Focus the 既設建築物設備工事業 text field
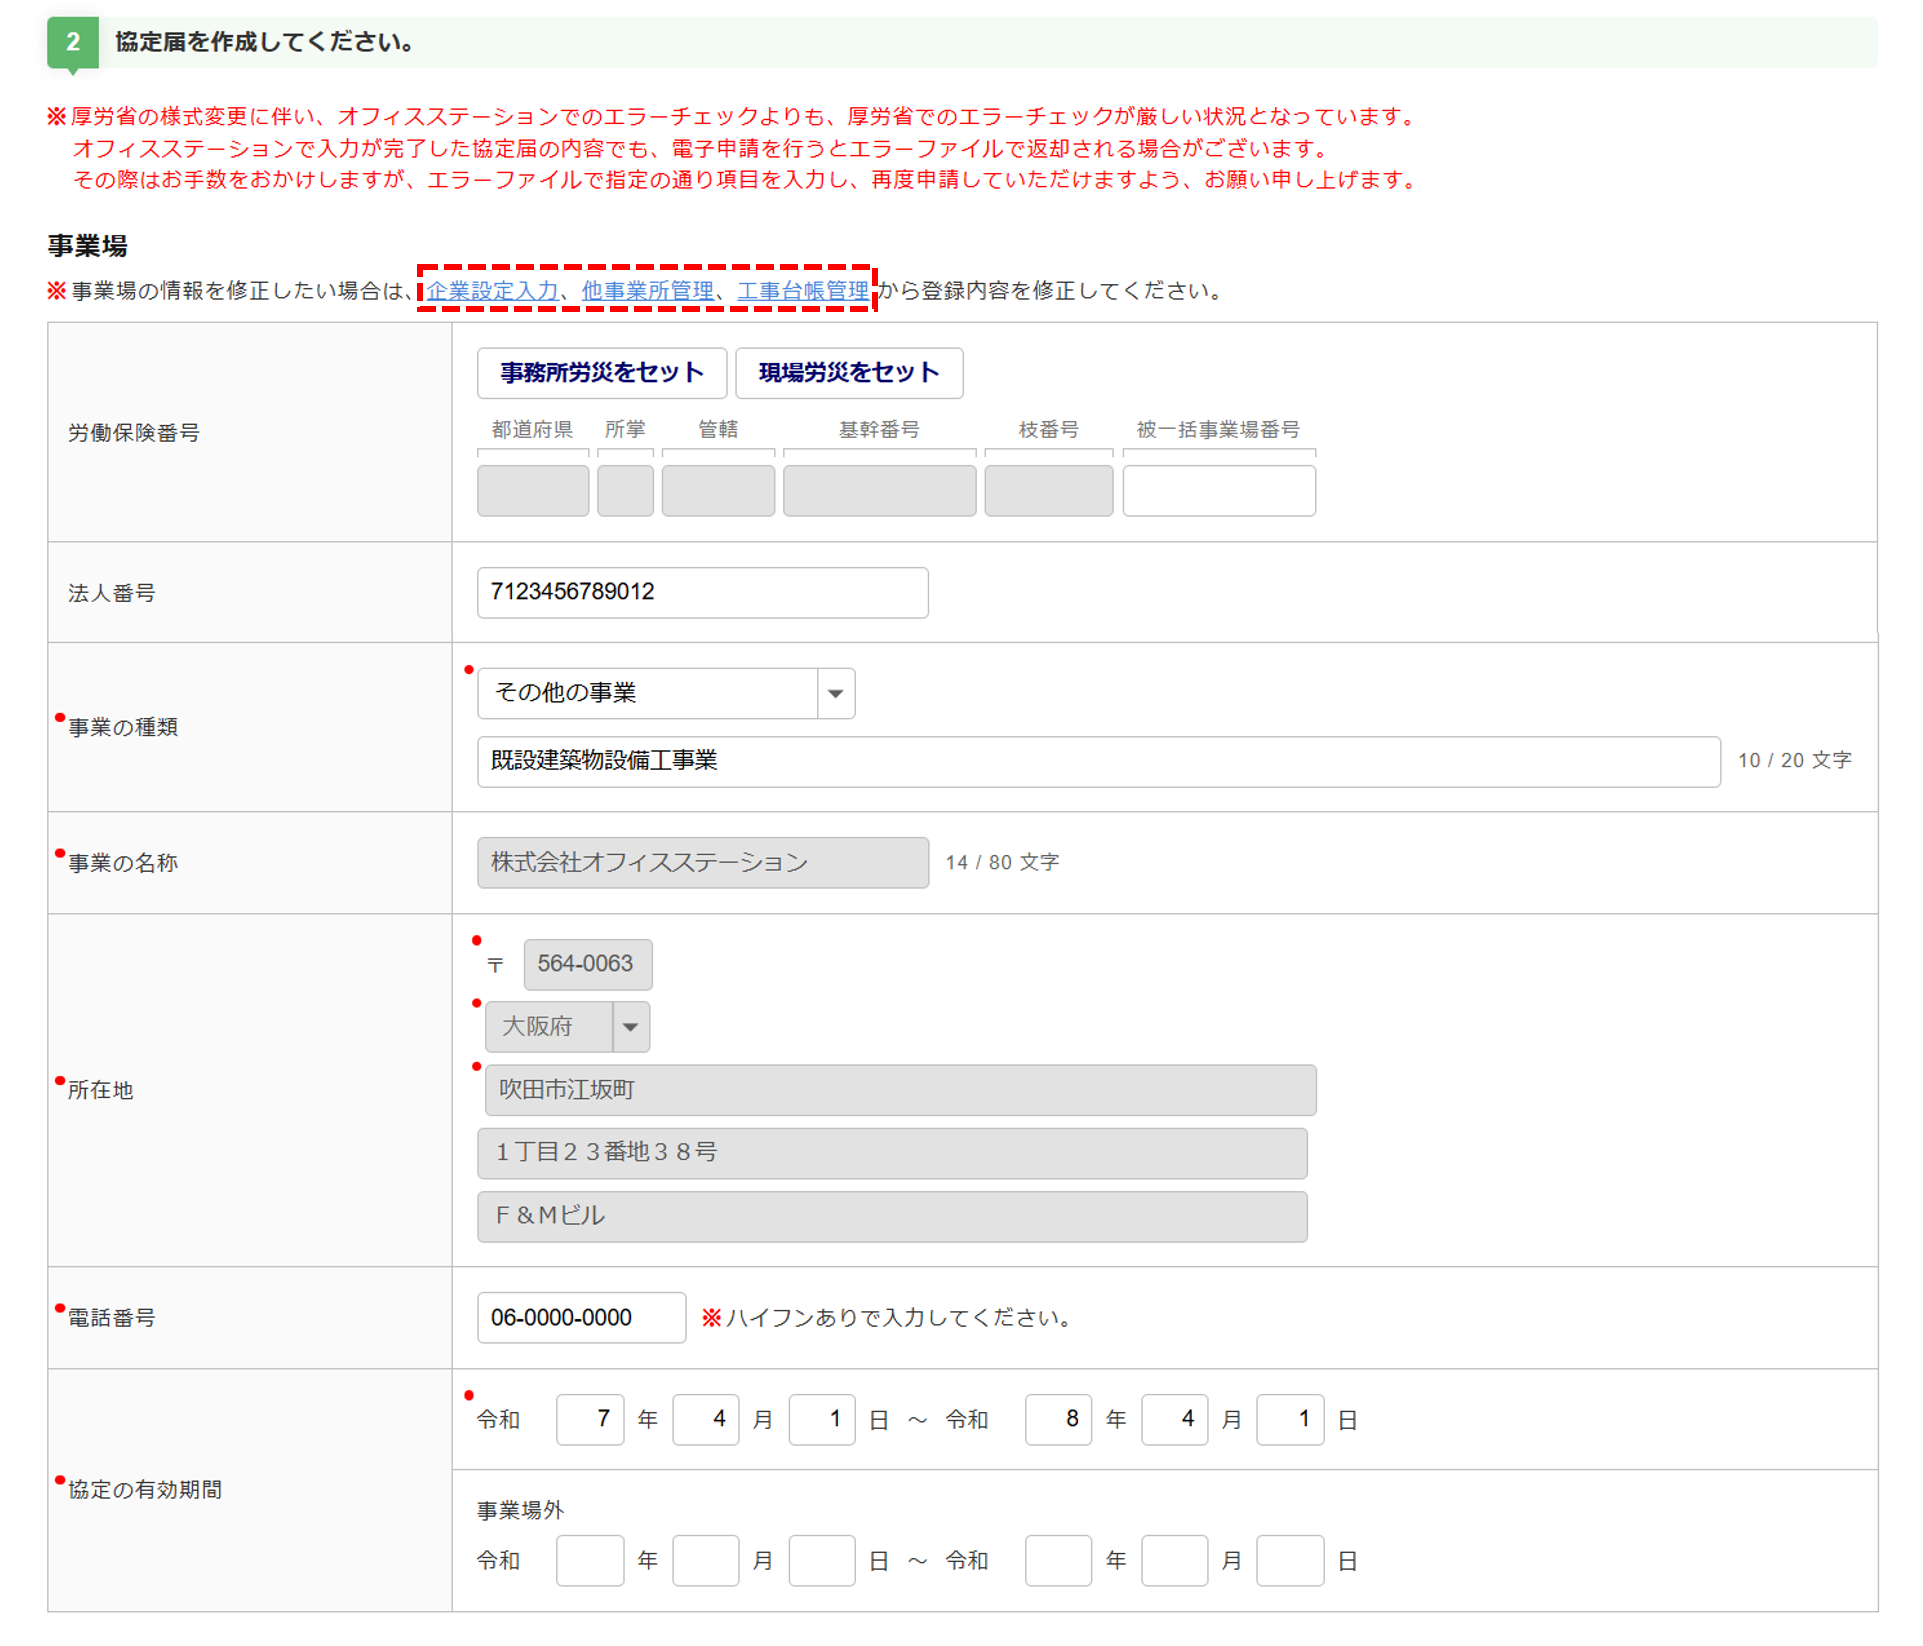The image size is (1923, 1646). coord(1097,761)
